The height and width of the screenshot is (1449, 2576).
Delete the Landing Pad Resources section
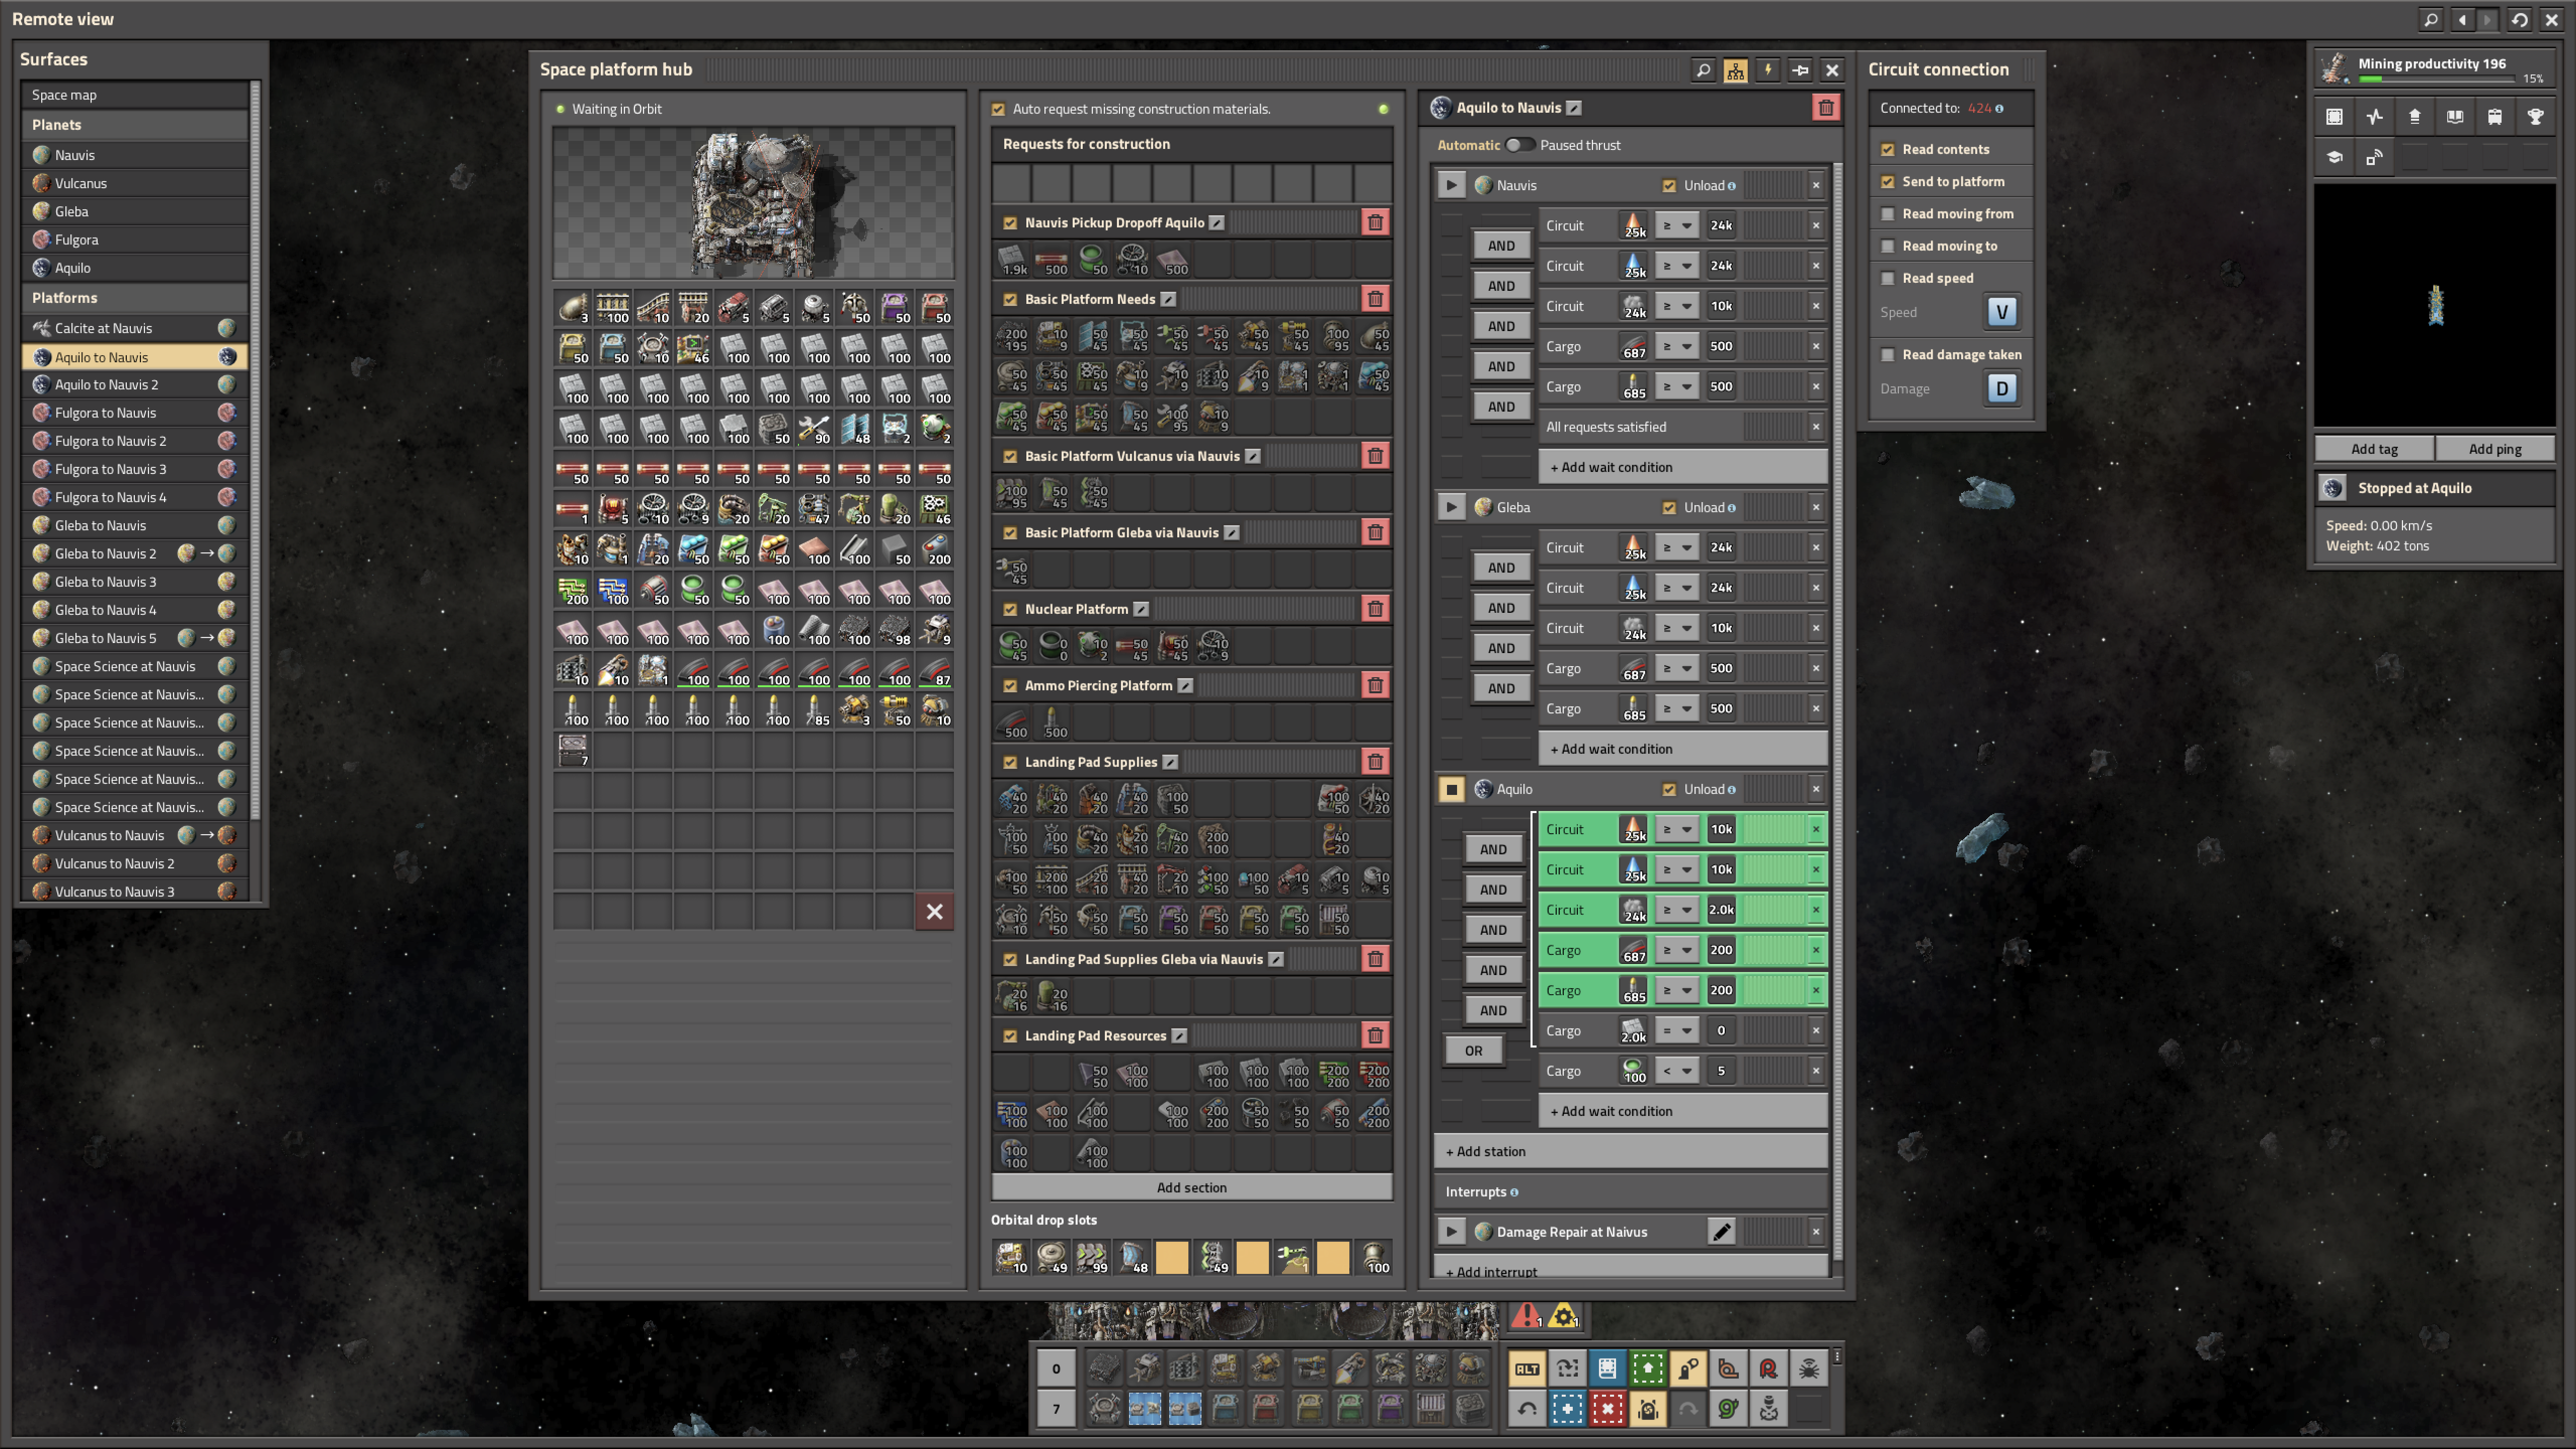1375,1036
